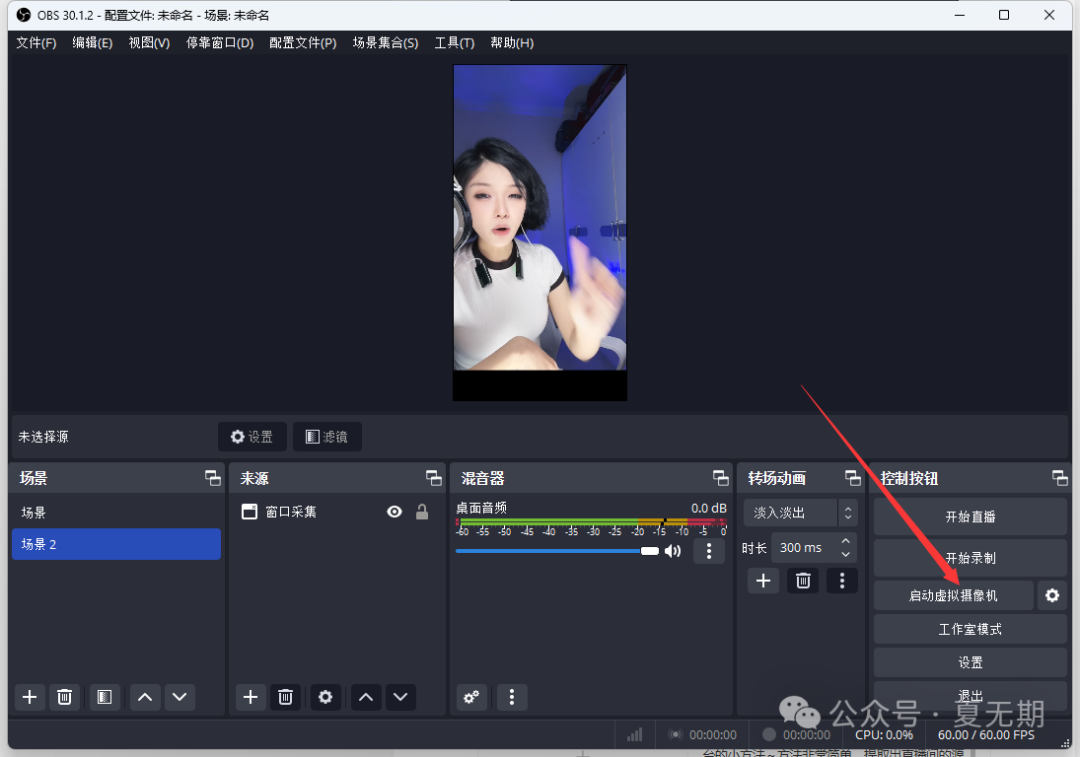Viewport: 1080px width, 757px height.
Task: Open source properties gear in 来源 panel
Action: point(325,697)
